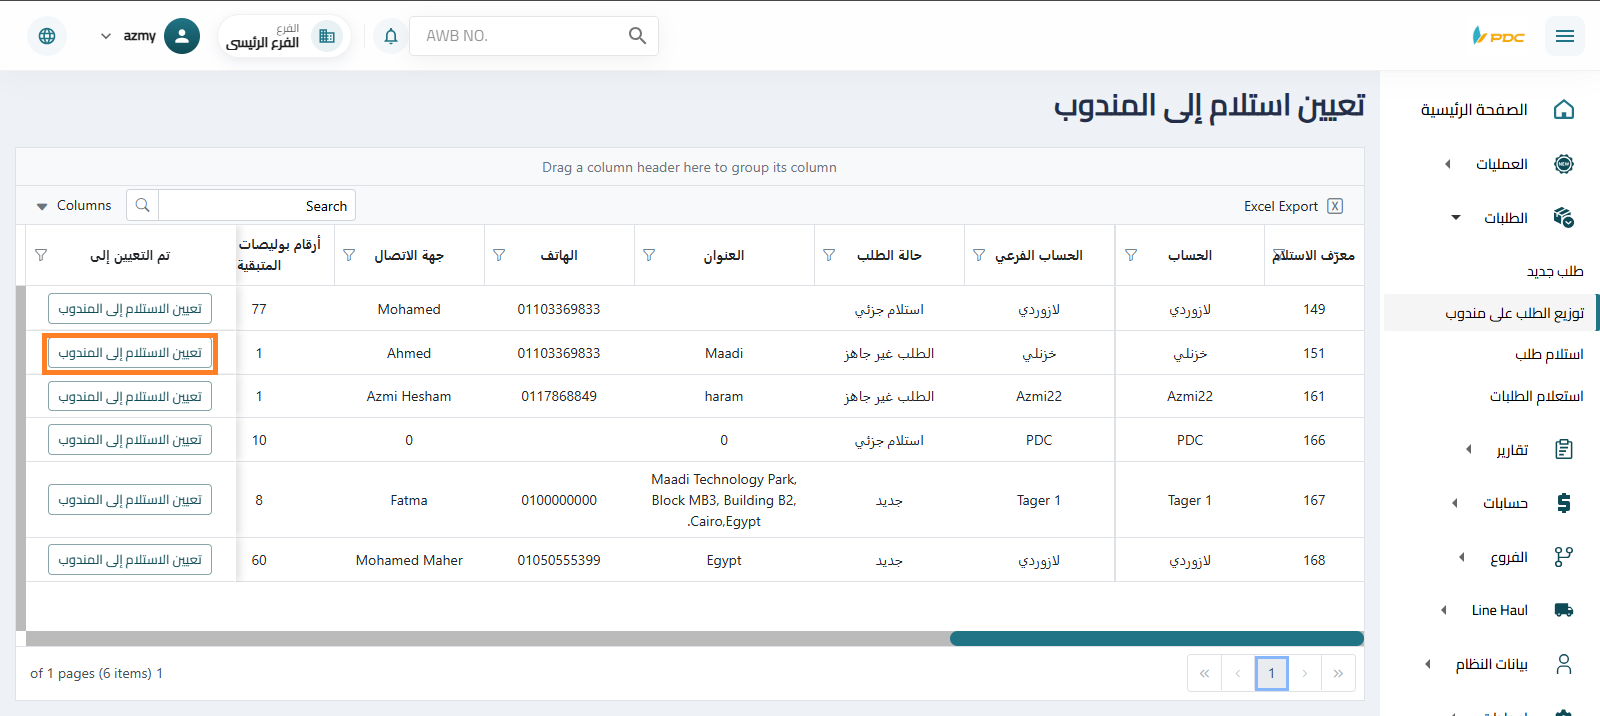Assign pickup to courier for Fatma
The width and height of the screenshot is (1600, 716).
(130, 500)
